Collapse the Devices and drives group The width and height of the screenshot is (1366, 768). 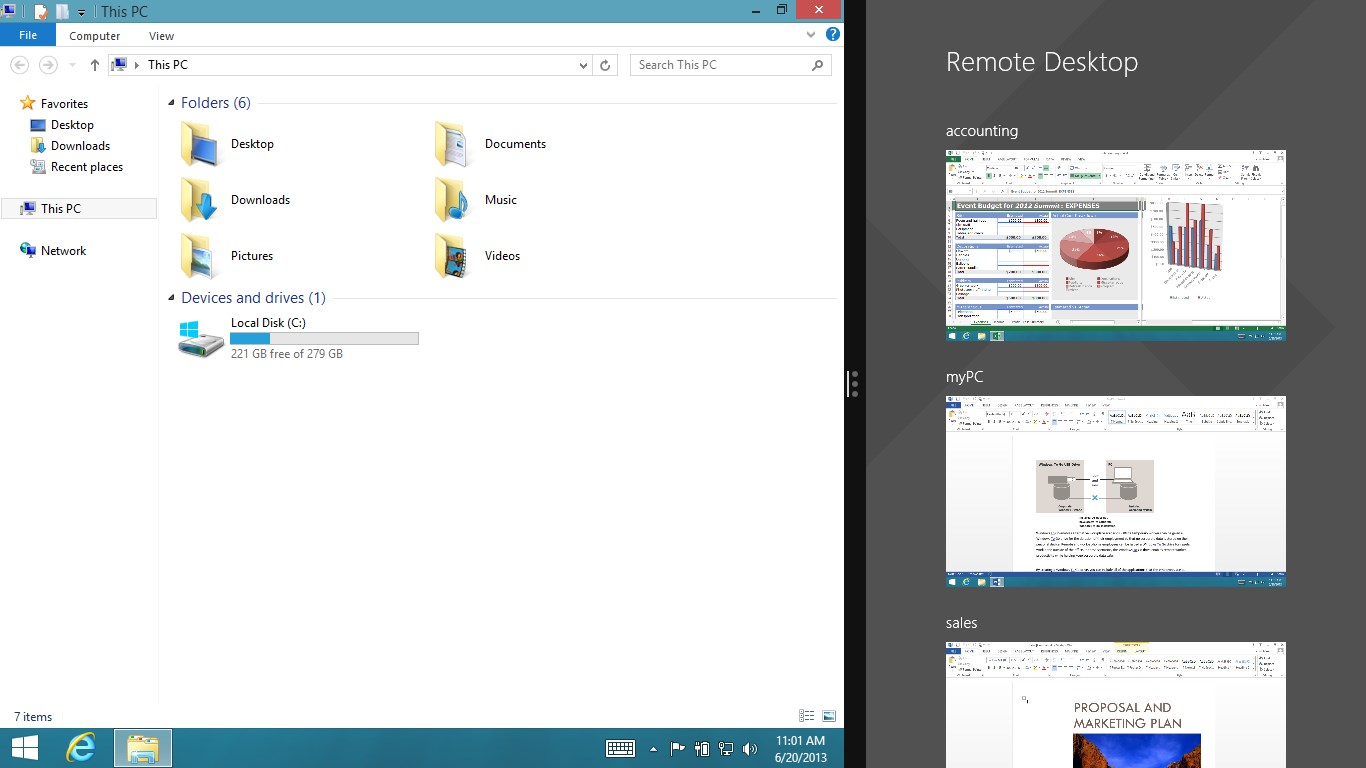point(172,298)
